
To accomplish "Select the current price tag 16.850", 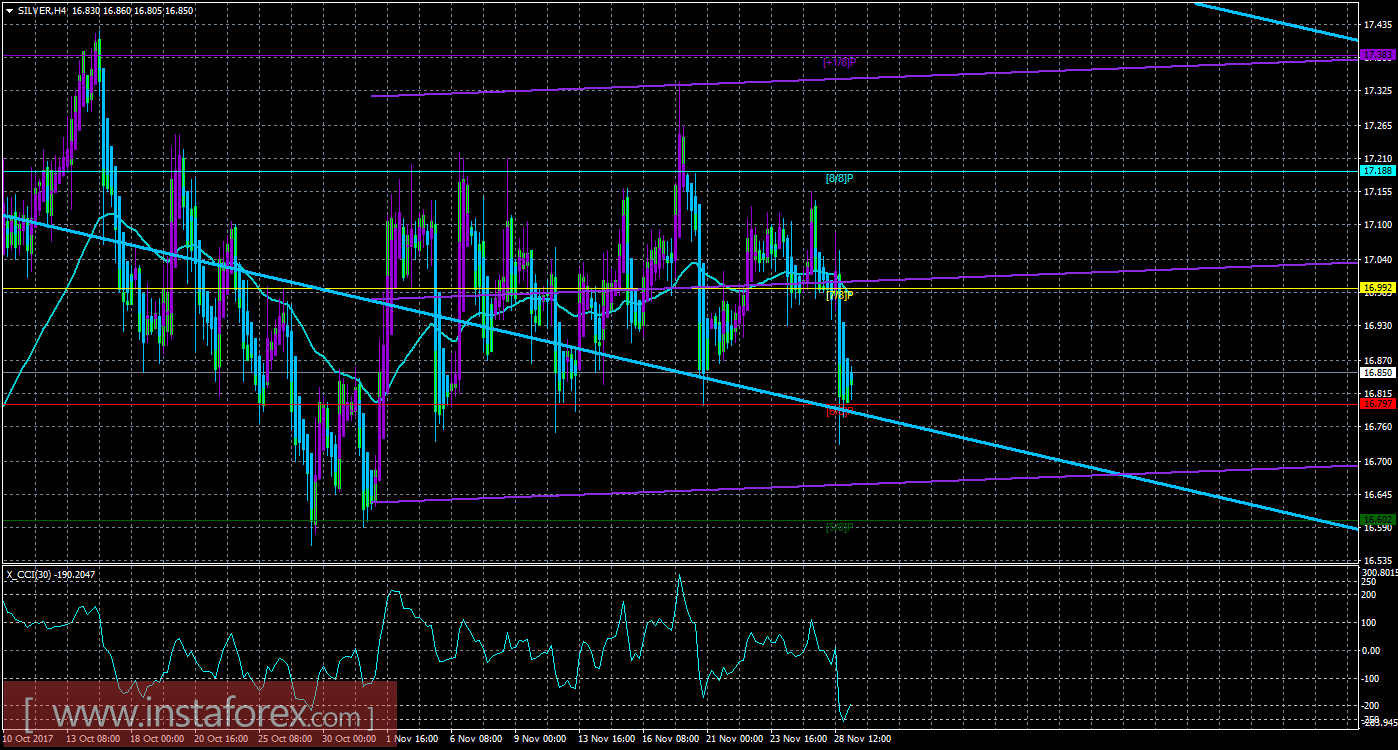I will tap(1378, 372).
